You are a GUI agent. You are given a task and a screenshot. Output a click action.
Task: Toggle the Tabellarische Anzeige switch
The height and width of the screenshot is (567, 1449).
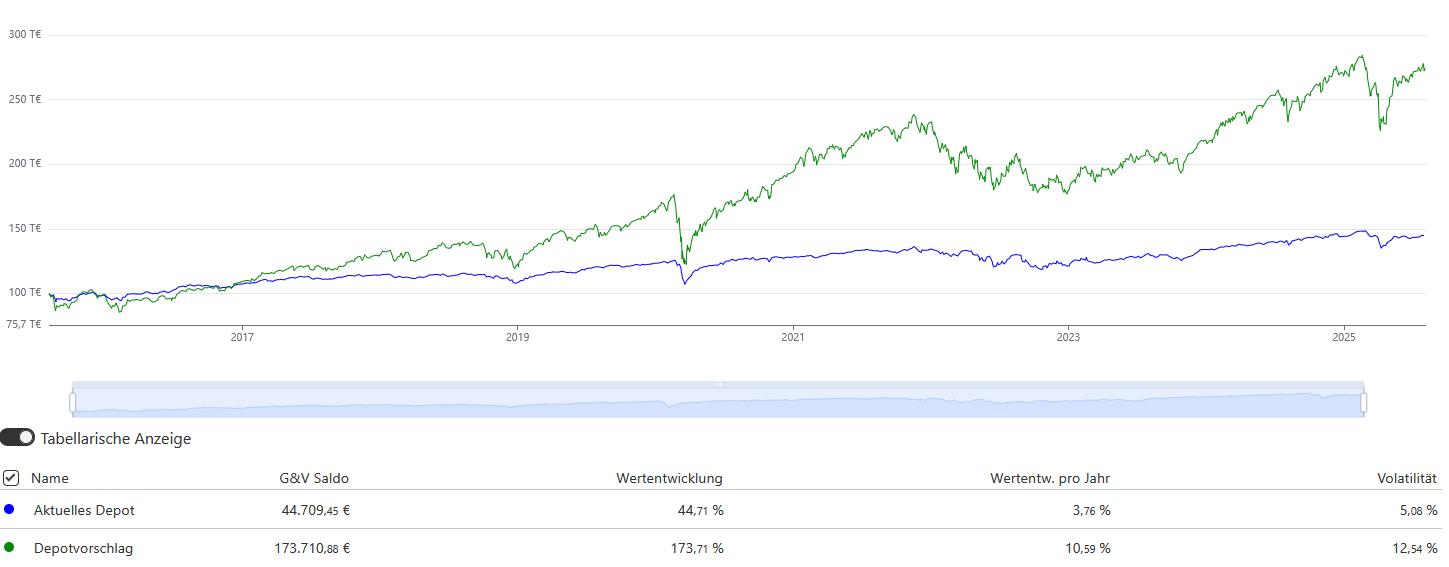tap(17, 438)
